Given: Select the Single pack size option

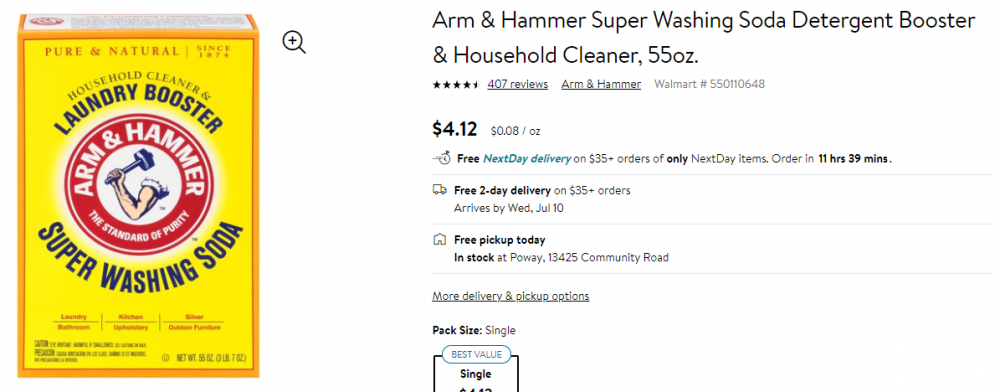Looking at the screenshot, I should click(476, 374).
